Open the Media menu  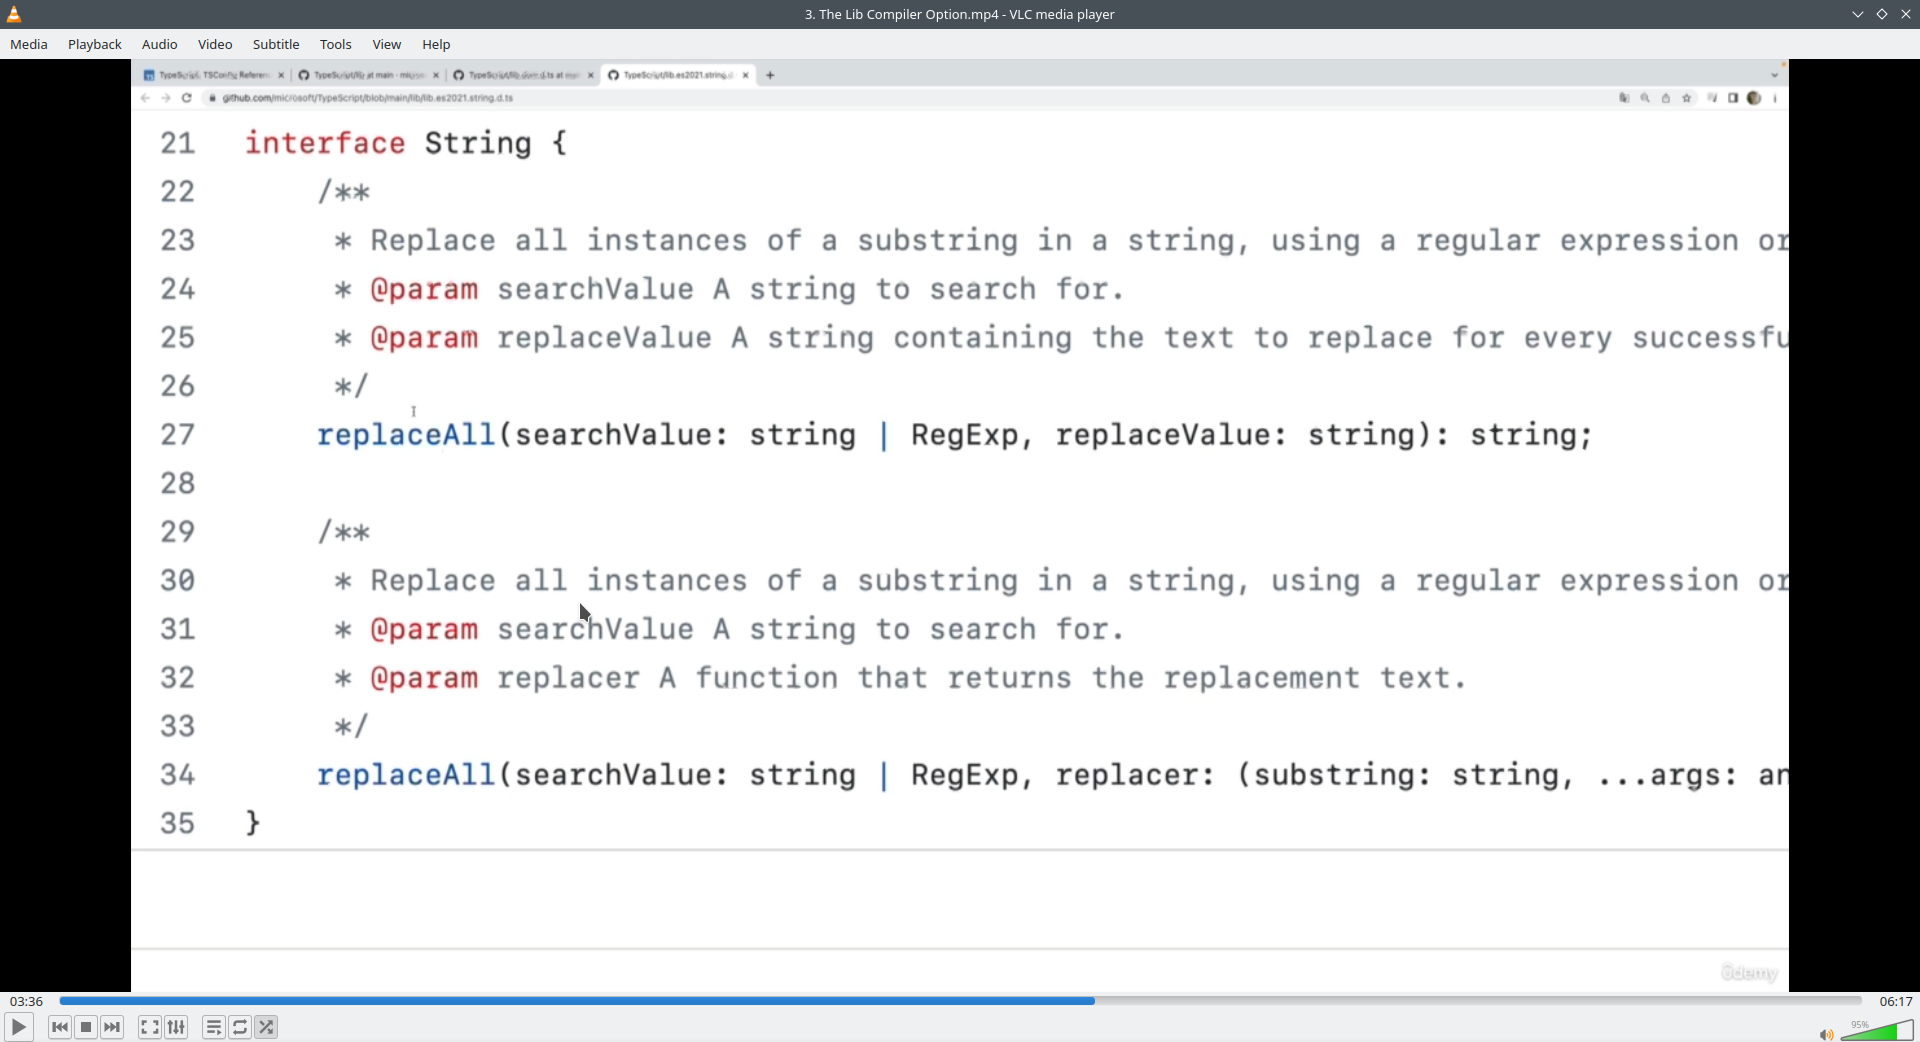coord(29,44)
